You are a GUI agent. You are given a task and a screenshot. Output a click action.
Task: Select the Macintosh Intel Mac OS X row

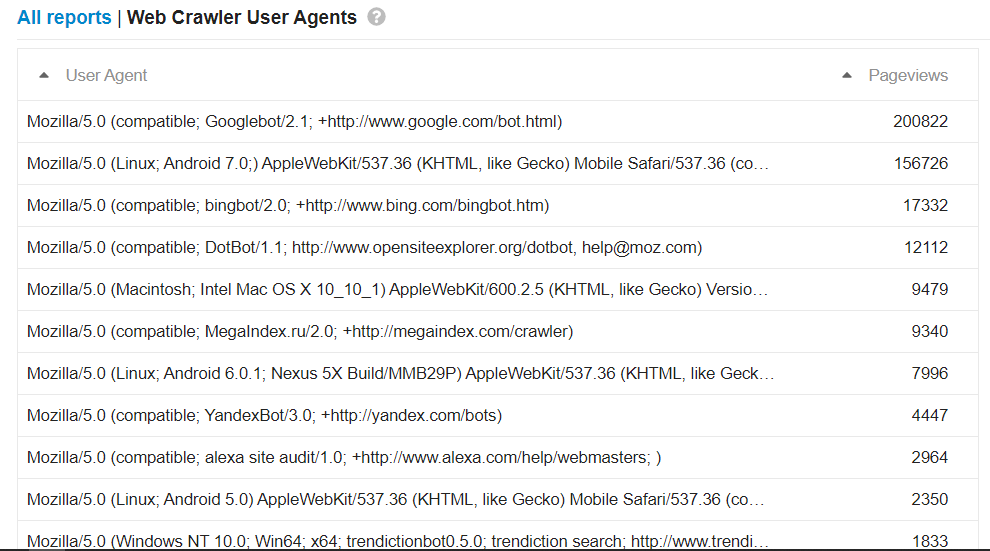tap(498, 289)
